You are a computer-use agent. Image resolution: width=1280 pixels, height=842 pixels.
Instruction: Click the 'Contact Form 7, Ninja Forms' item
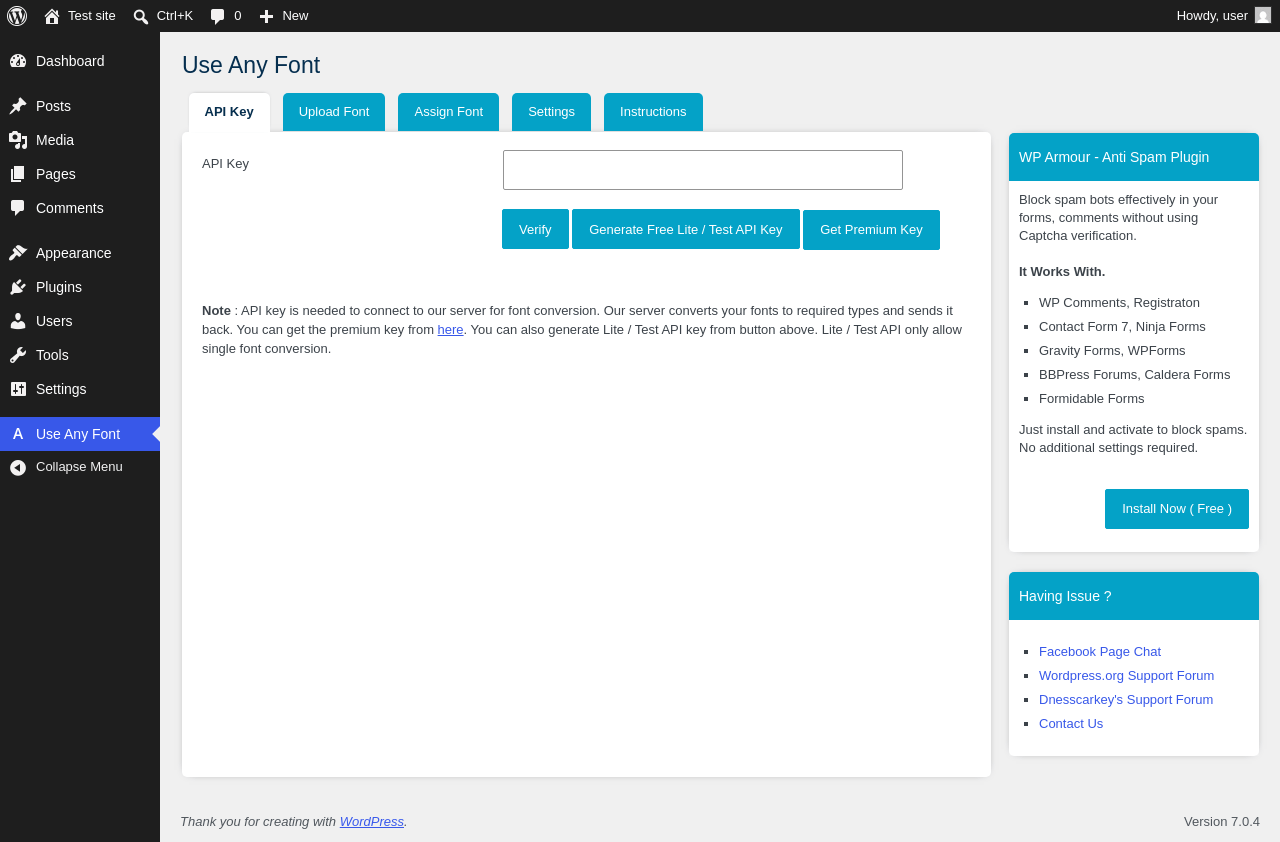(x=1122, y=327)
